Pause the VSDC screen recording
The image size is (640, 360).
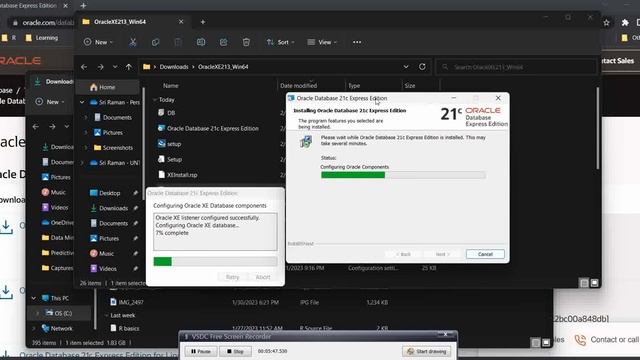(x=201, y=351)
